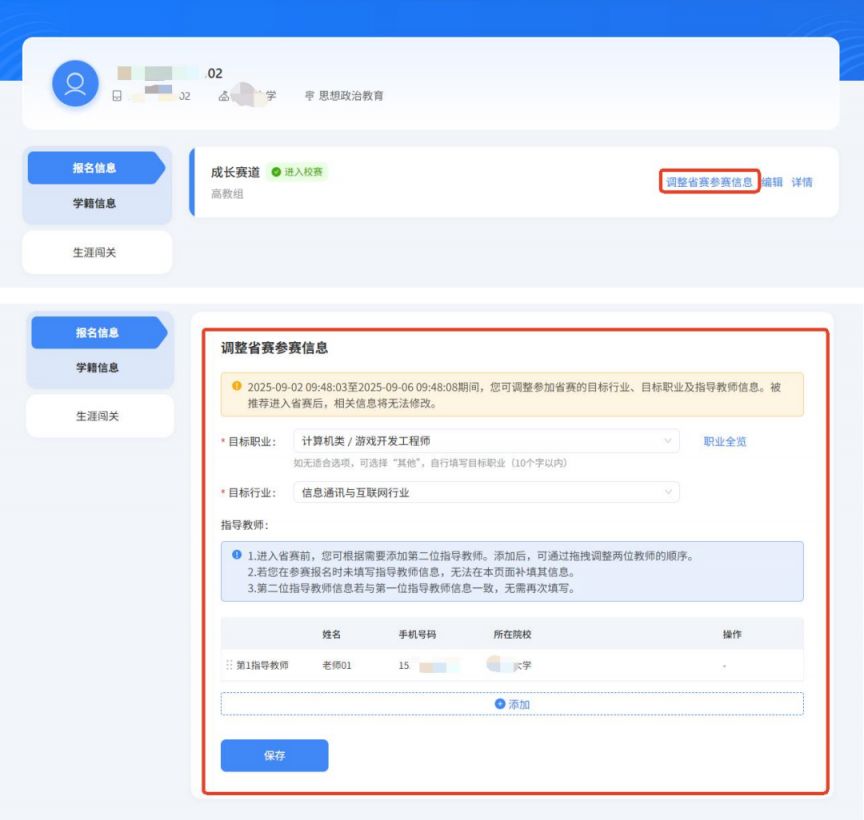Open the 职业全览 link
864x820 pixels.
(727, 441)
